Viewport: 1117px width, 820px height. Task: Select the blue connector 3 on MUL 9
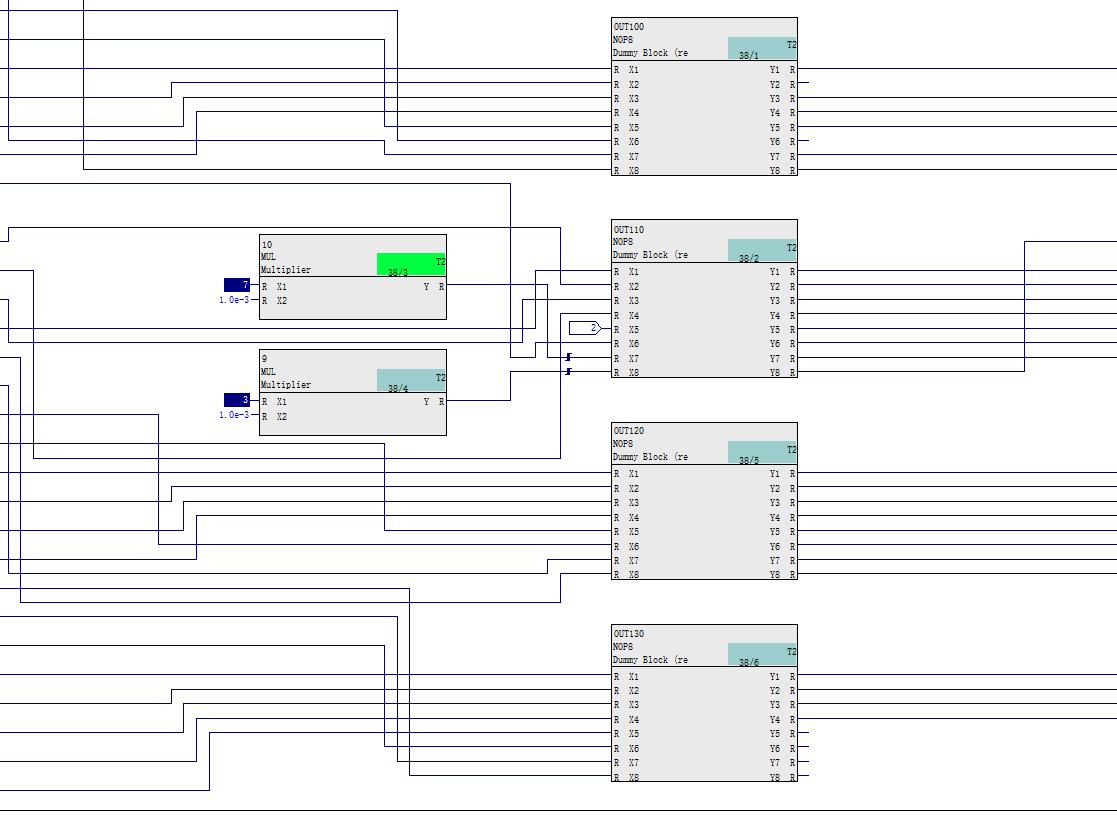[x=237, y=401]
